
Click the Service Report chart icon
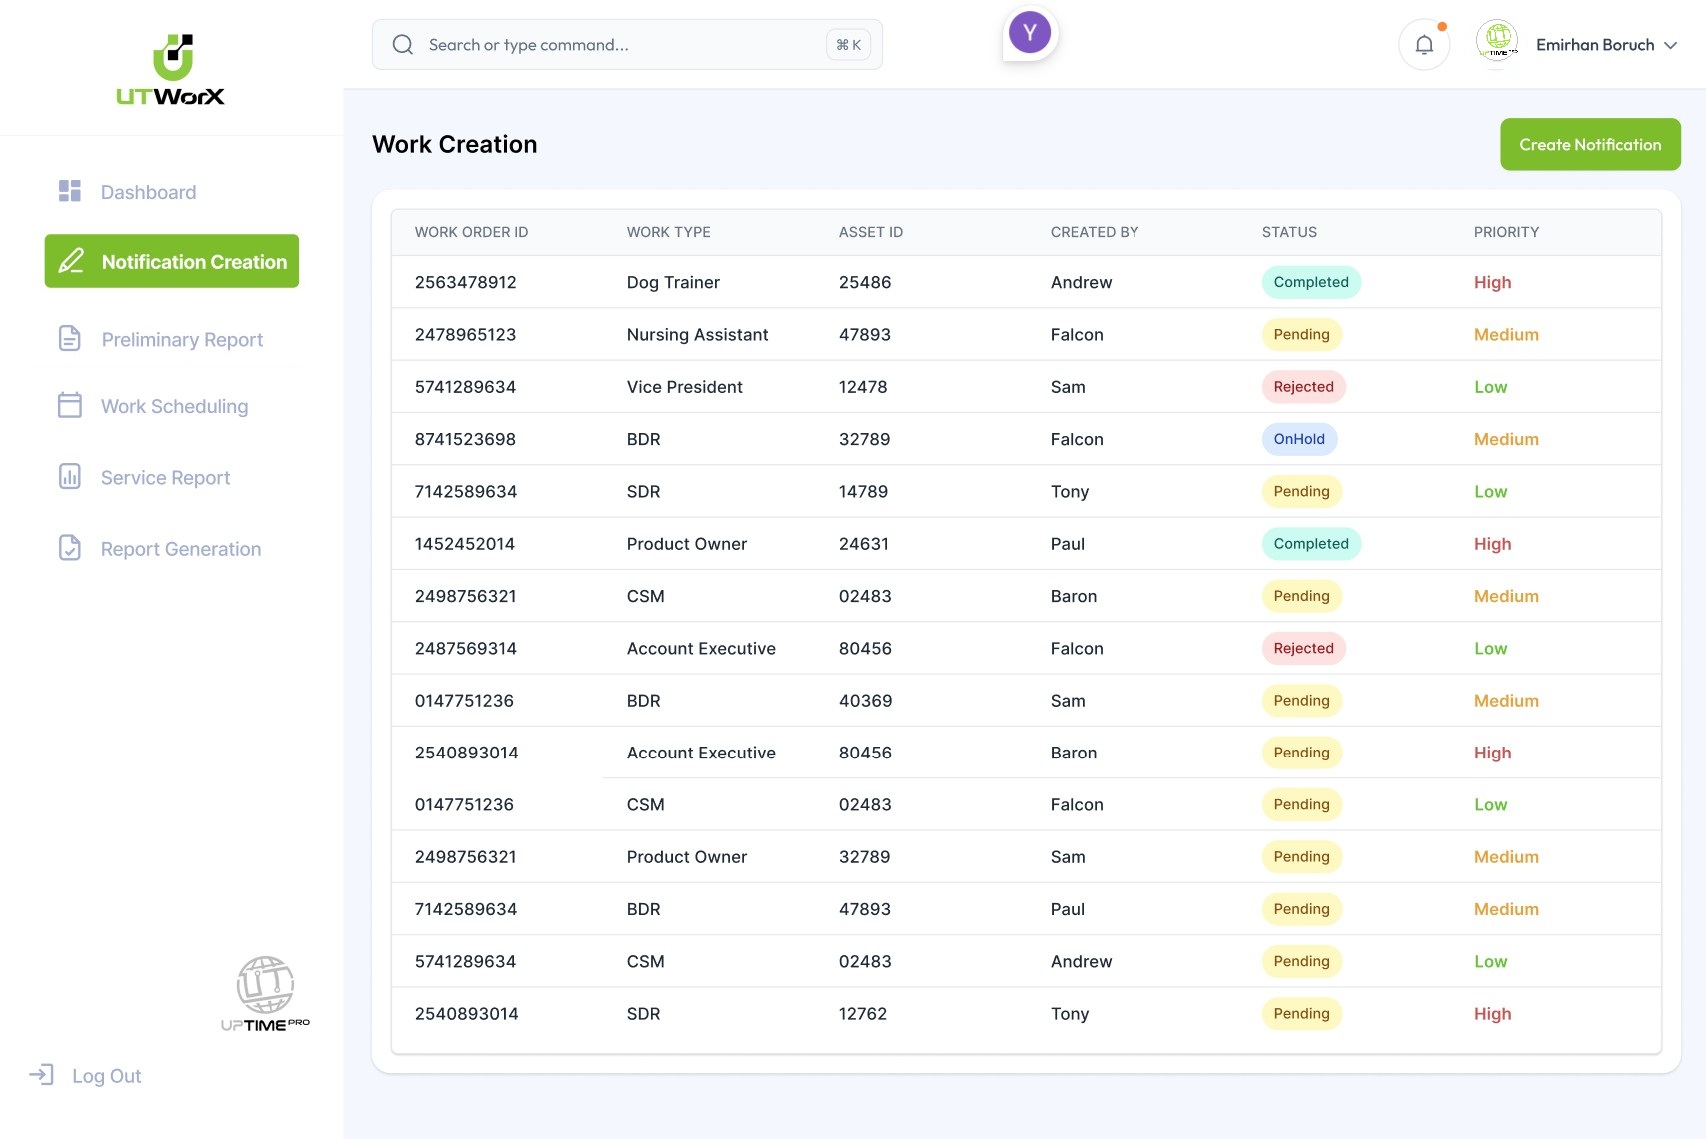pyautogui.click(x=70, y=477)
